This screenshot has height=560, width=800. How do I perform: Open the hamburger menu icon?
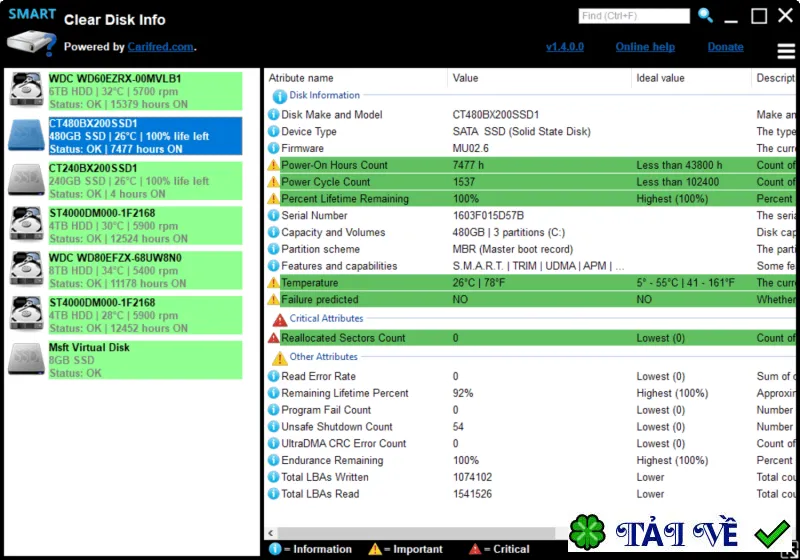pos(786,50)
